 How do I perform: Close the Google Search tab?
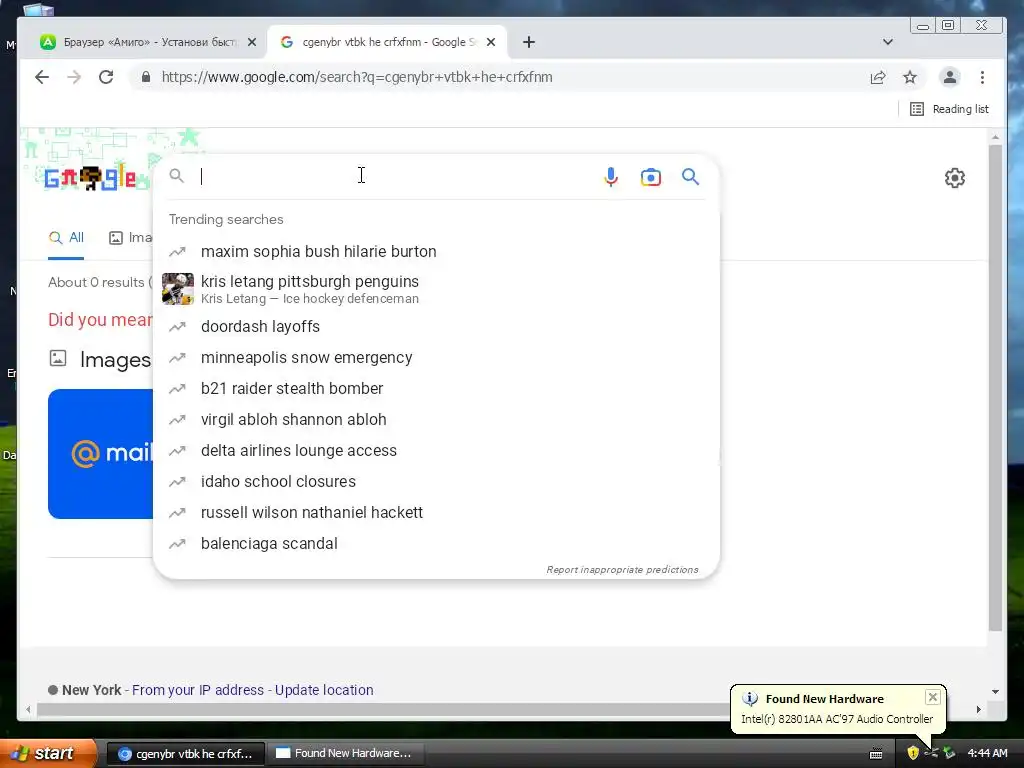coord(491,42)
